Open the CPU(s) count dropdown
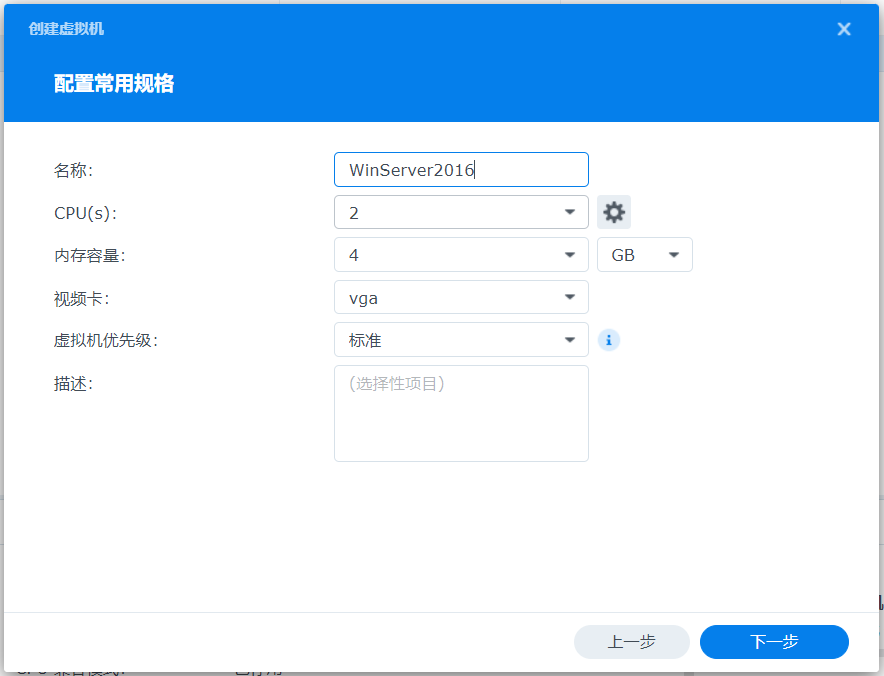 pos(460,212)
